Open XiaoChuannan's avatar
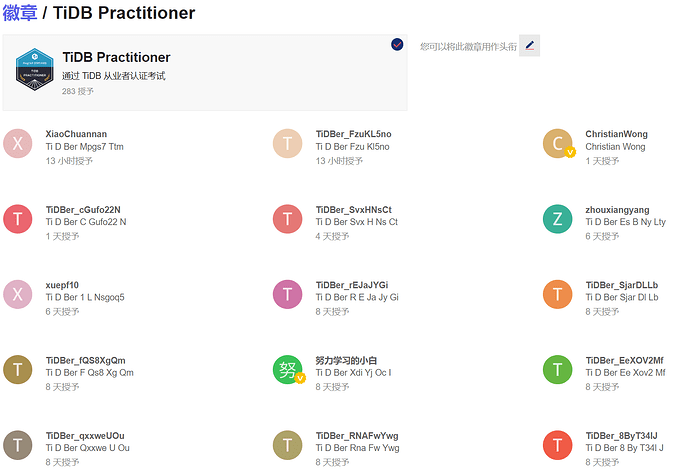The height and width of the screenshot is (473, 690). (18, 143)
